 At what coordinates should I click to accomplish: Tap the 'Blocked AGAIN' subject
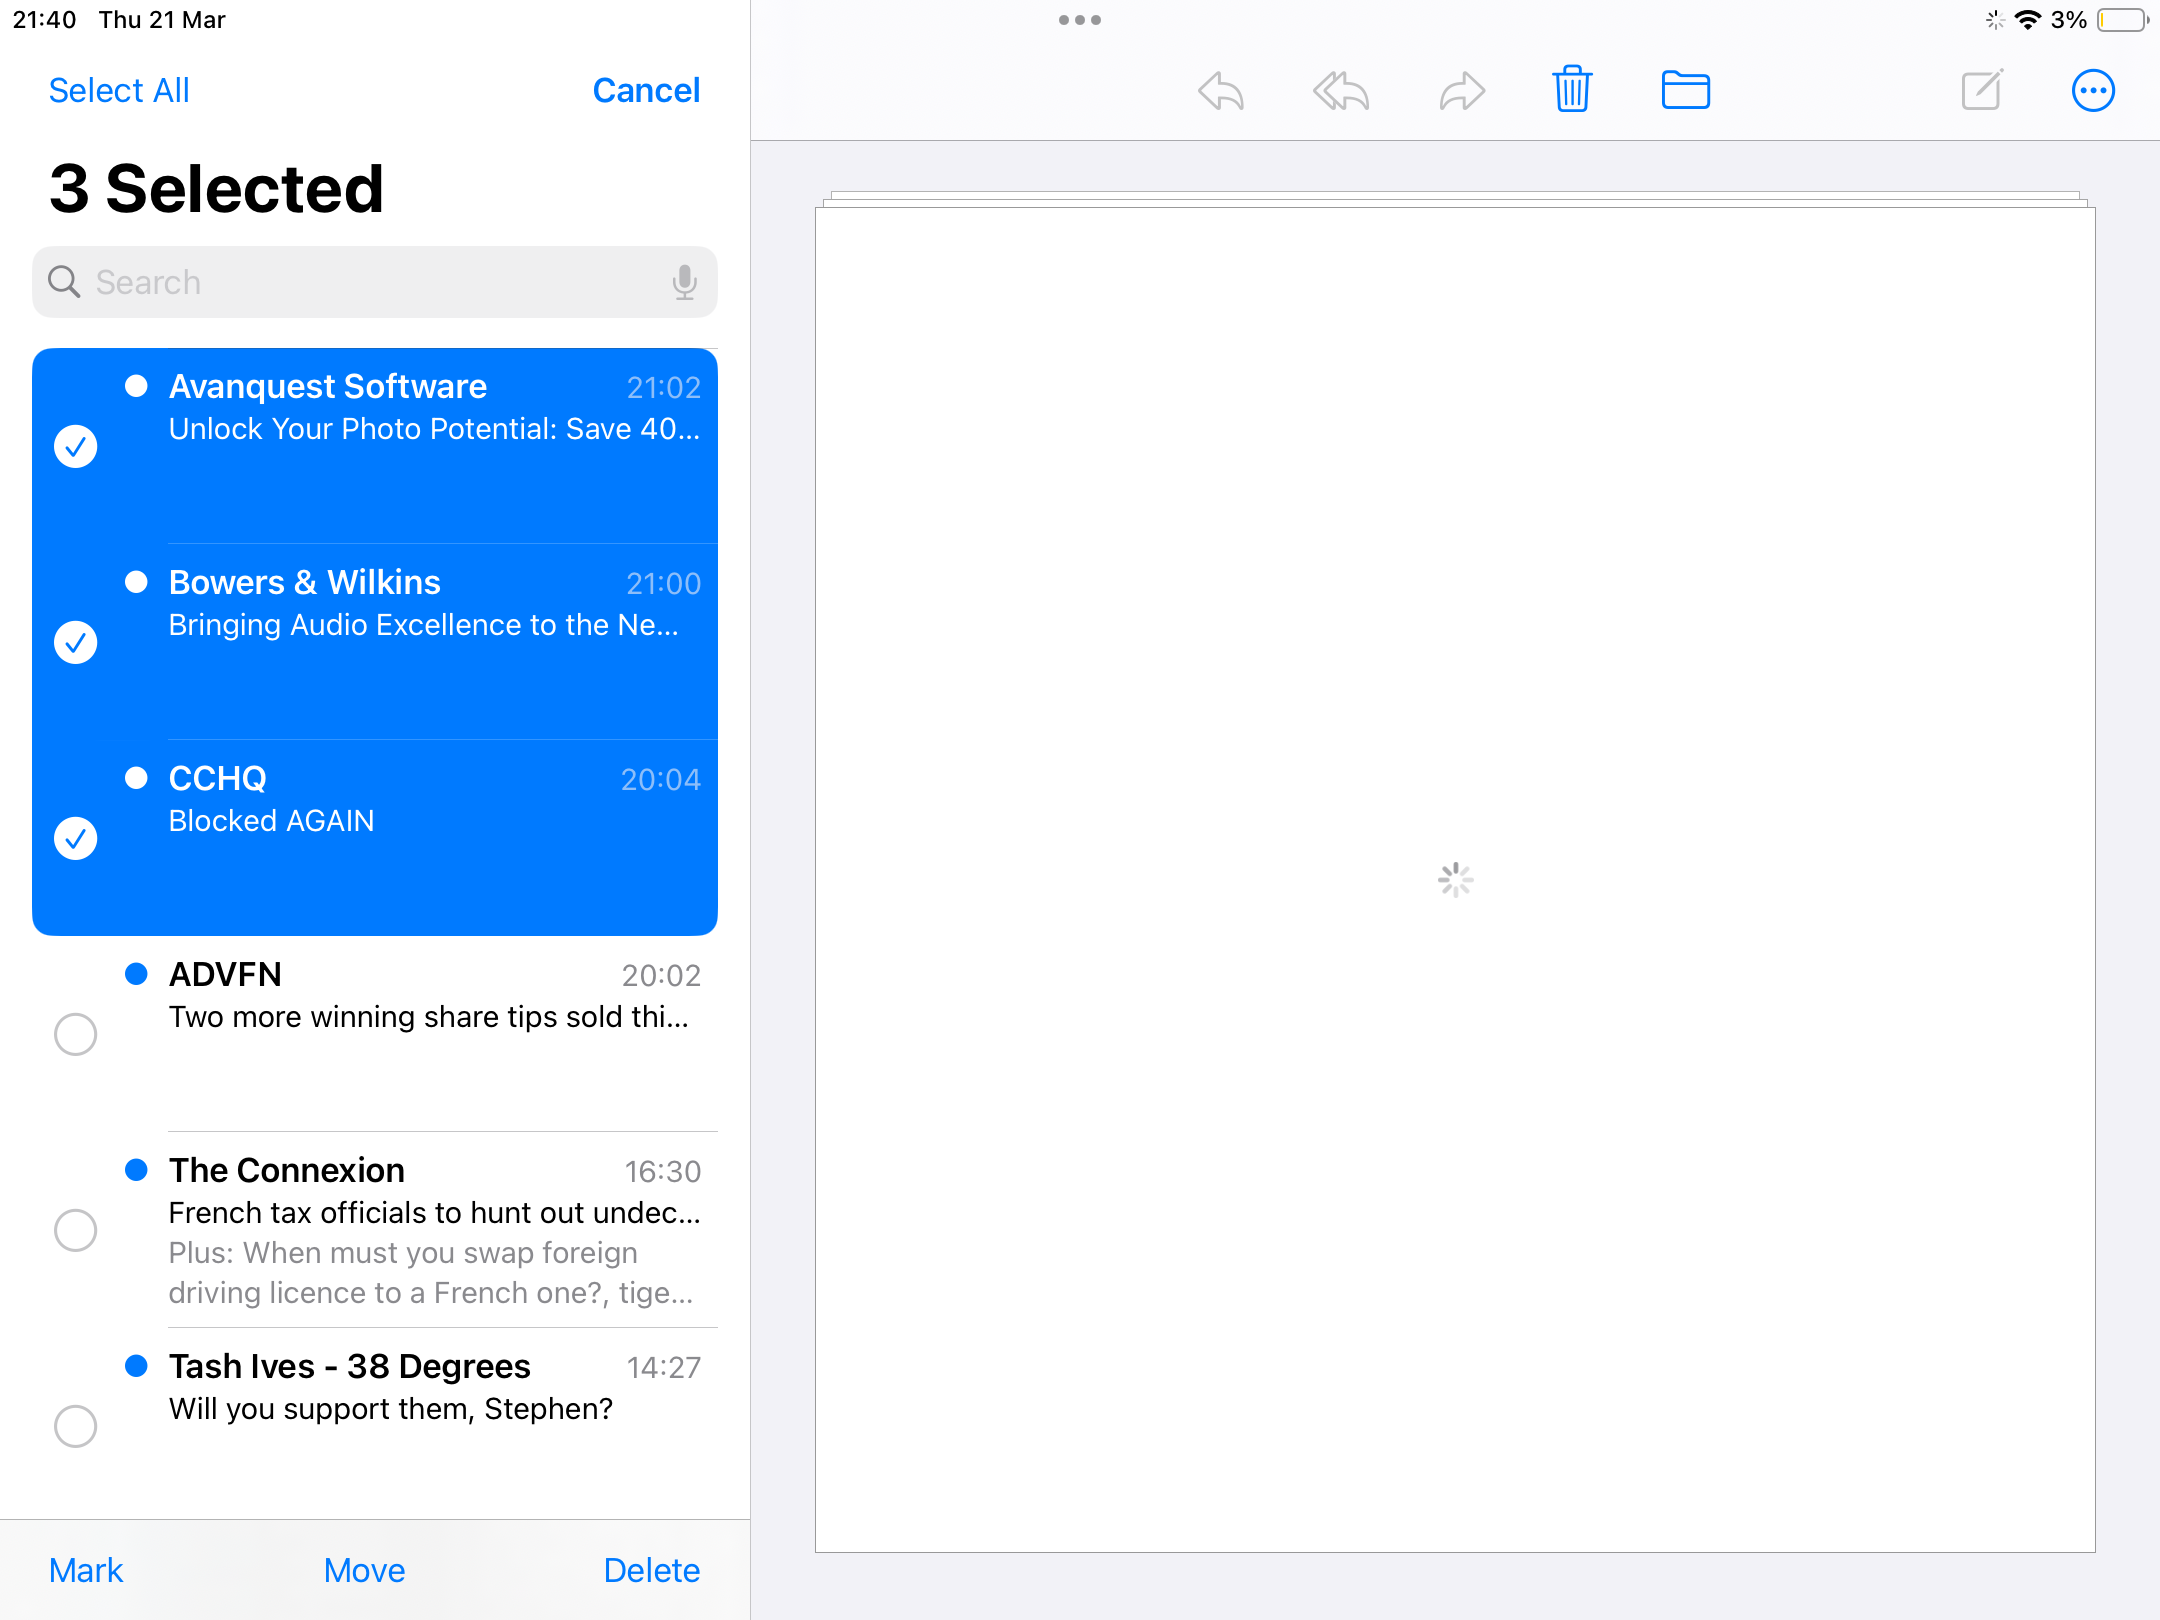click(271, 821)
